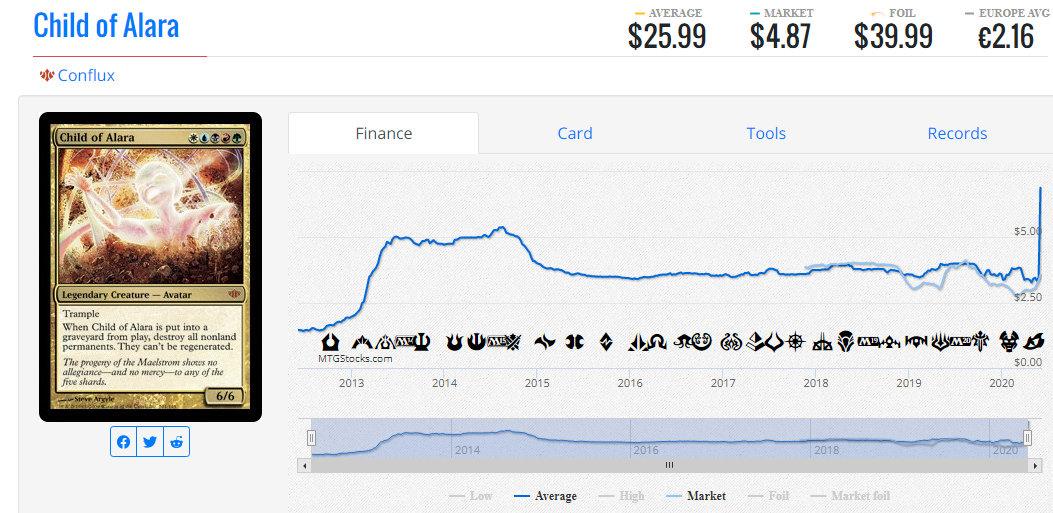This screenshot has height=513, width=1053.
Task: Click the Theros set icon right of M14
Action: coord(422,342)
